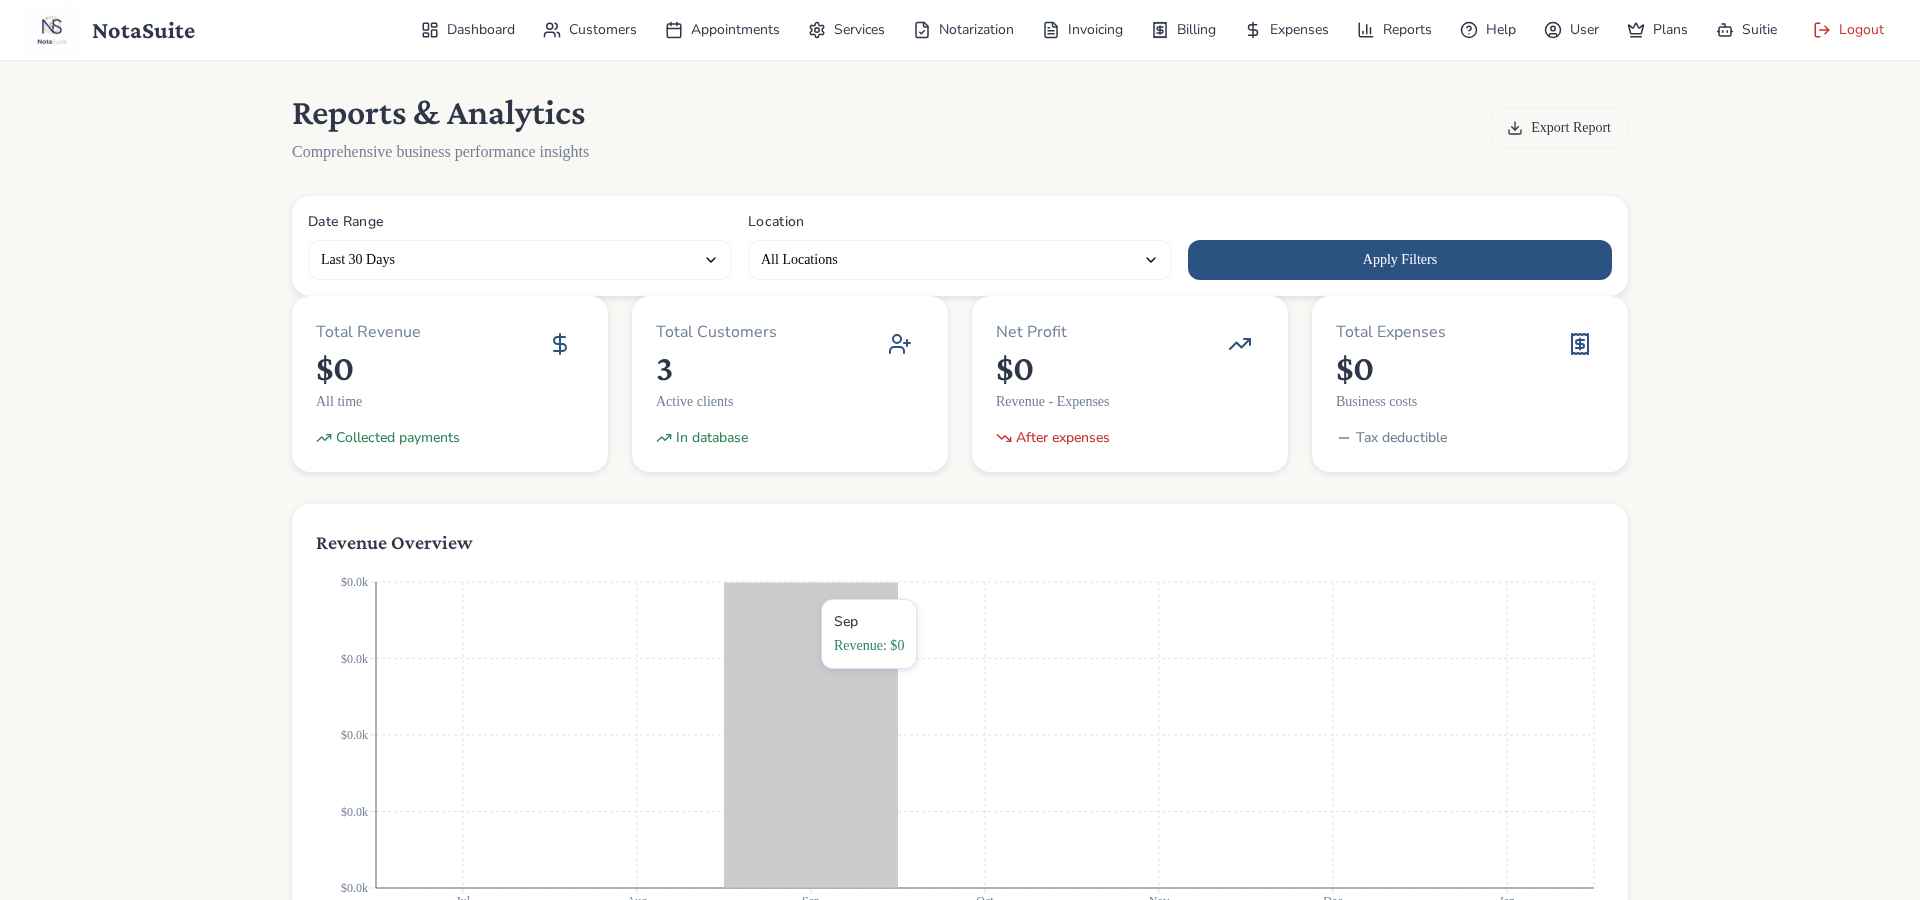The height and width of the screenshot is (900, 1920).
Task: Click the trending arrow icon in Net Profit card
Action: tap(1240, 344)
